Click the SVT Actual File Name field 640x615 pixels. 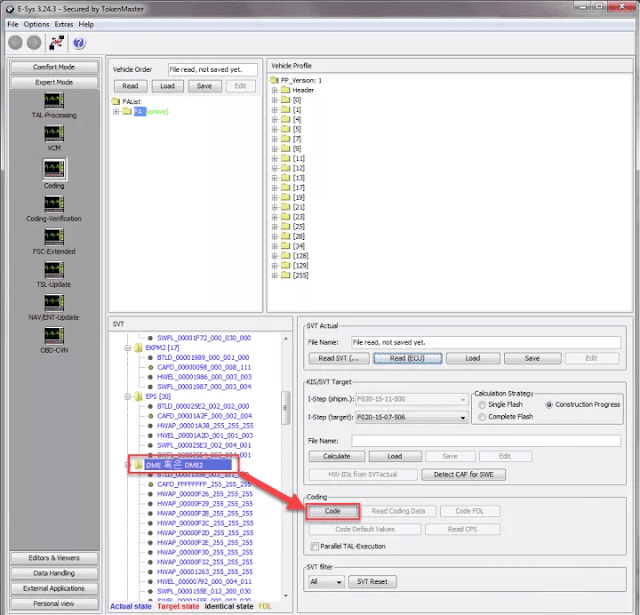tap(486, 342)
